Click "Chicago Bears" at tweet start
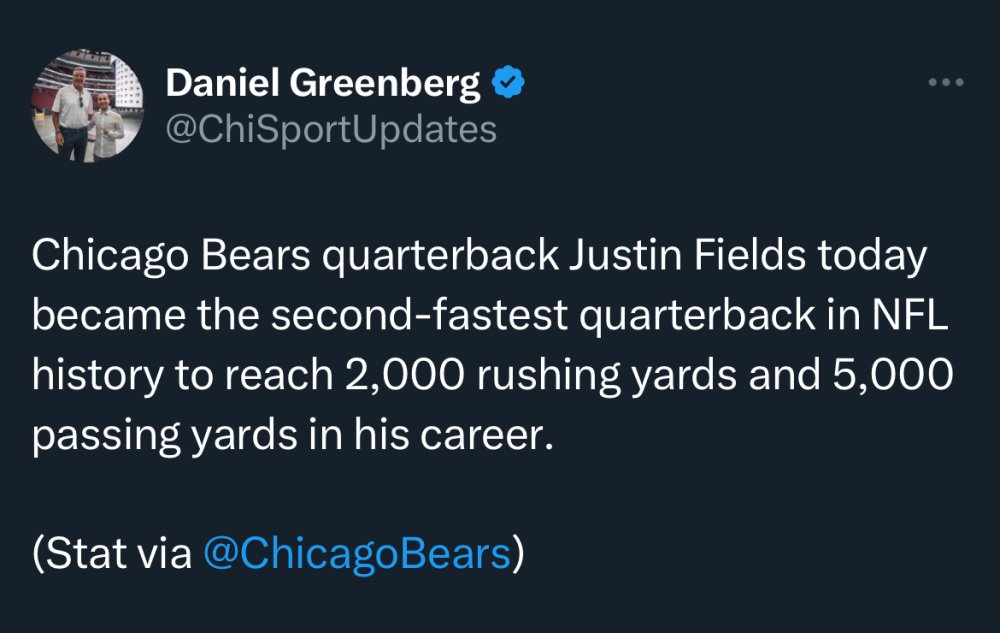The width and height of the screenshot is (1000, 633). (171, 256)
